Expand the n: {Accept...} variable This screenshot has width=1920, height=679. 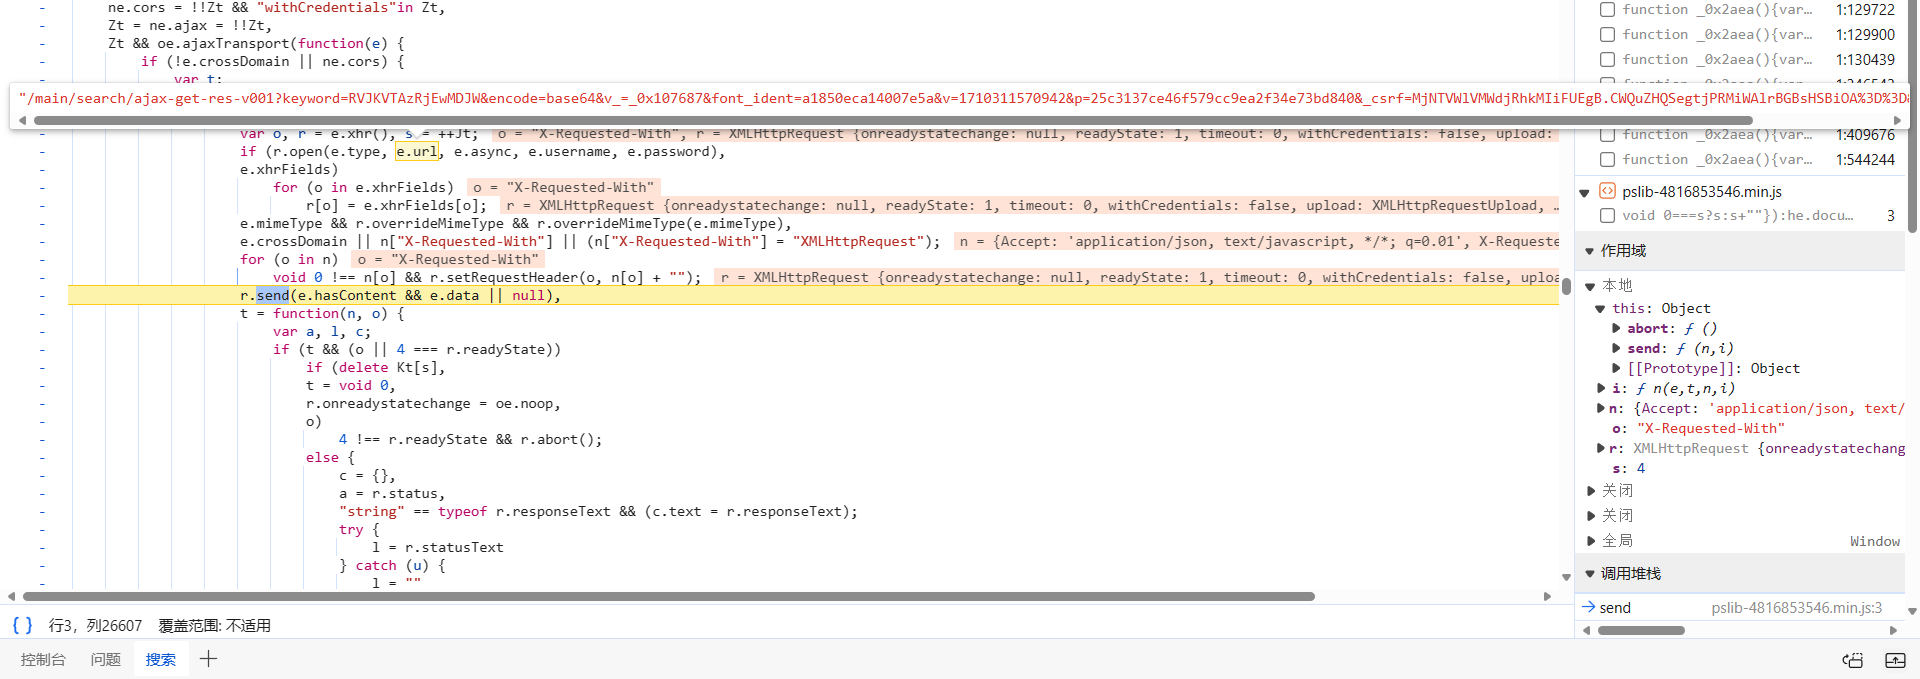tap(1601, 408)
